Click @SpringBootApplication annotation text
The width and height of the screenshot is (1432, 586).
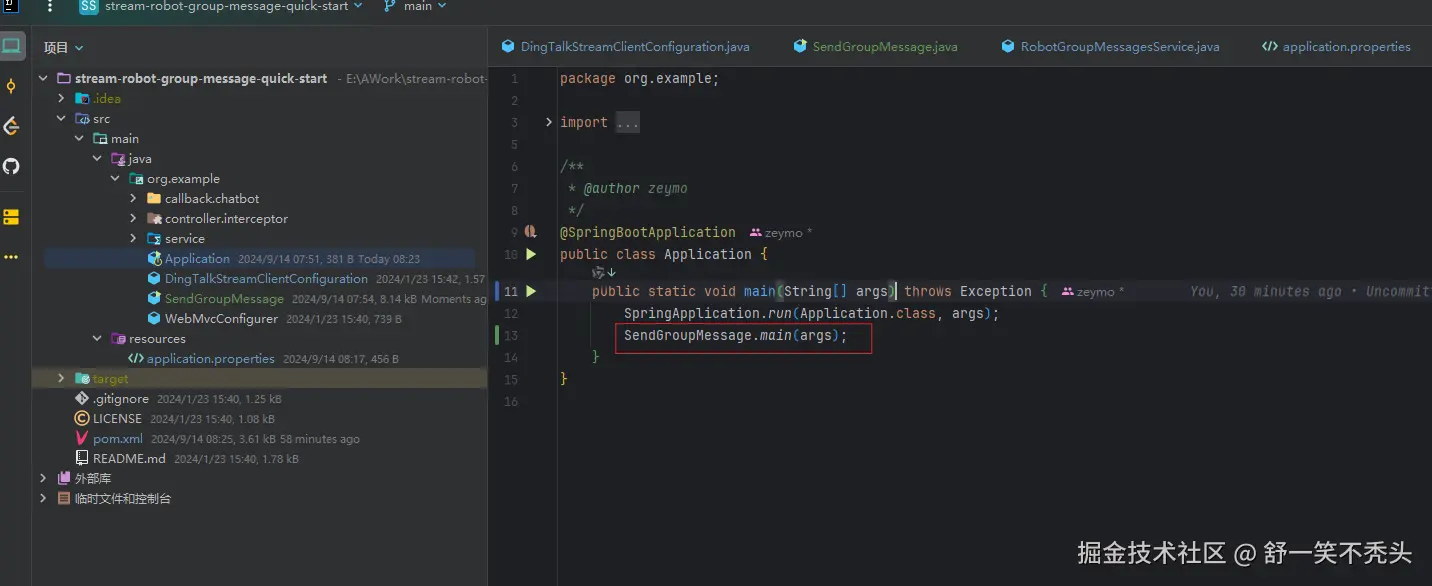[x=647, y=232]
